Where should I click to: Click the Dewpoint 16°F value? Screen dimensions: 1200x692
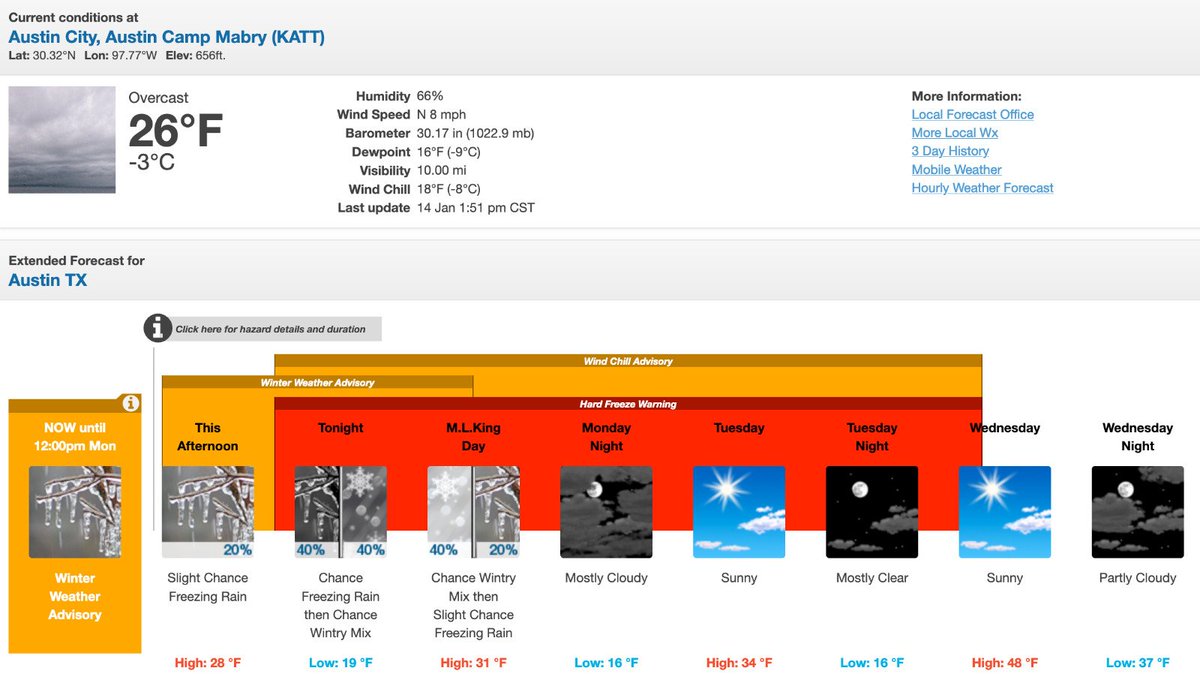pyautogui.click(x=449, y=152)
